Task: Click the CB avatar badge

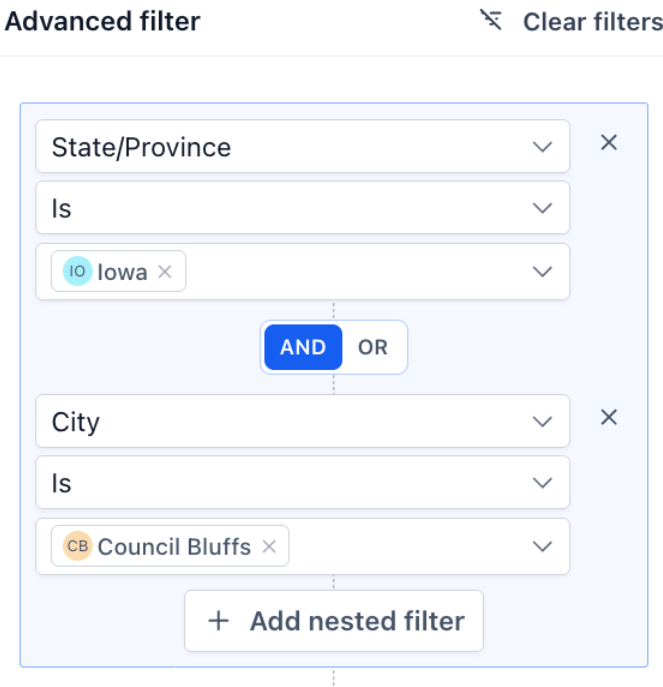Action: [x=77, y=546]
